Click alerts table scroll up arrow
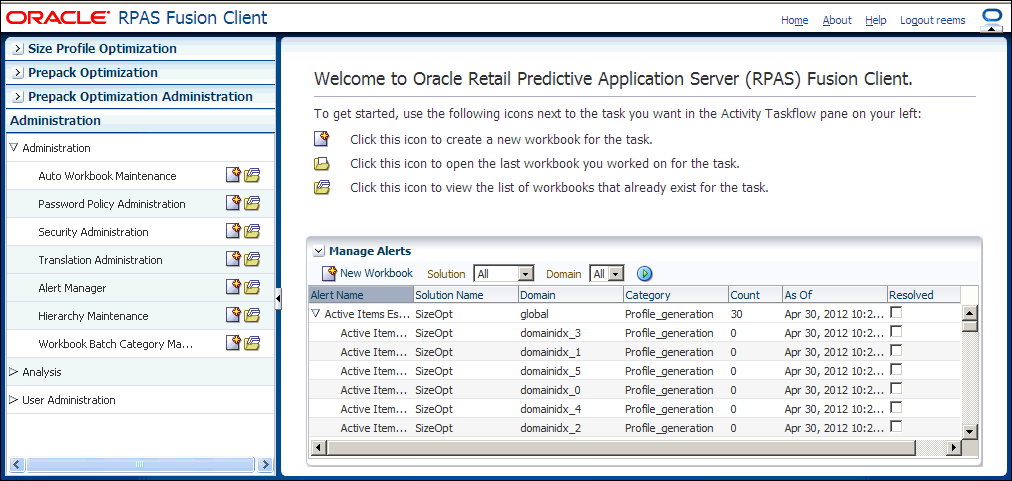Viewport: 1012px width, 481px height. click(x=969, y=312)
